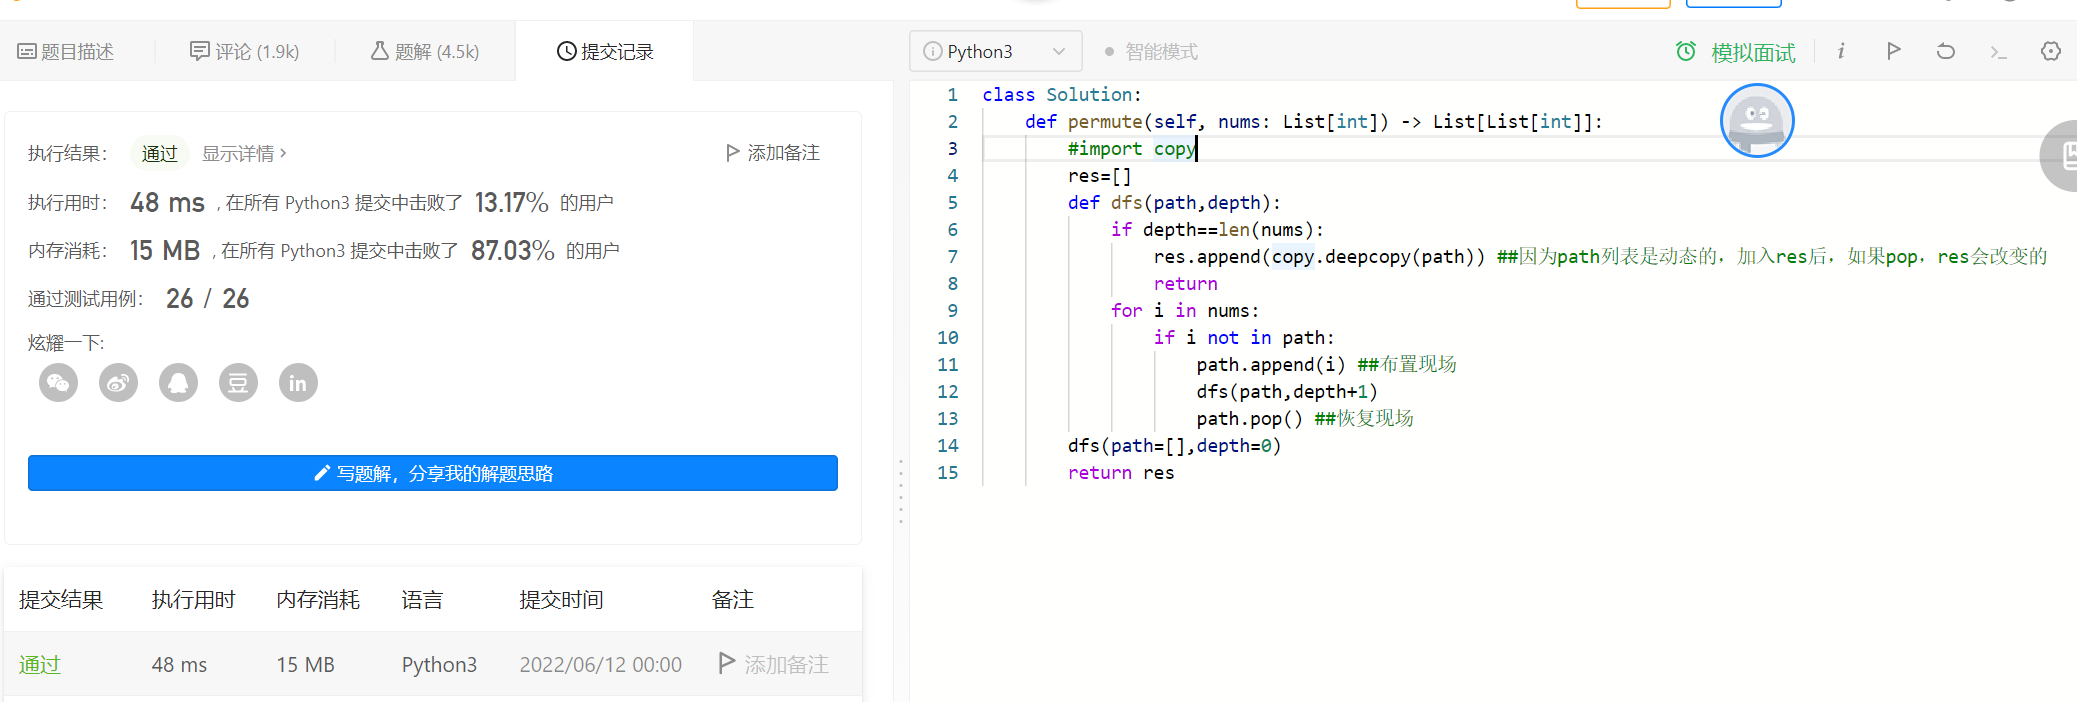Share result via the Douban icon
This screenshot has width=2077, height=702.
coord(238,383)
